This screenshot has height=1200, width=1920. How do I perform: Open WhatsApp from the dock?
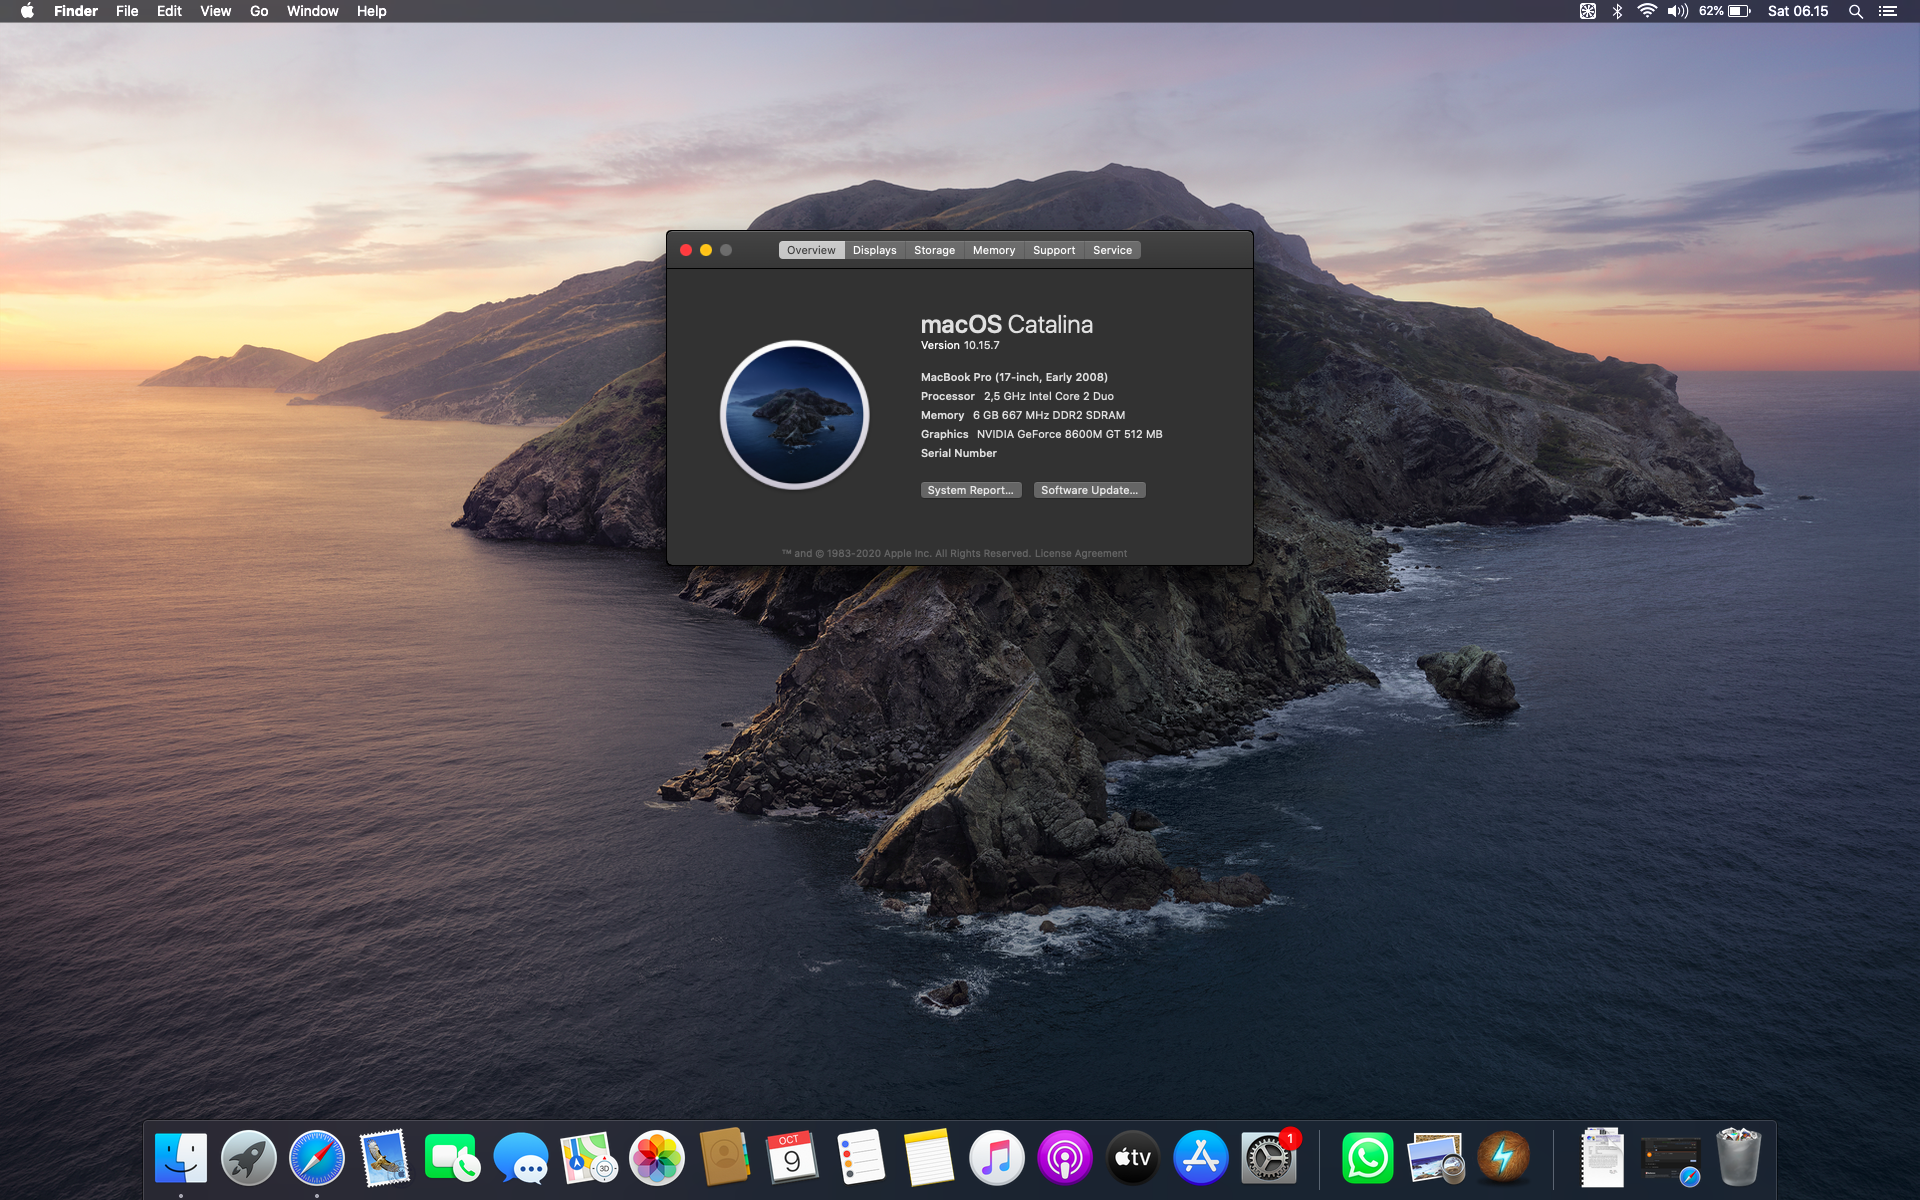[1367, 1158]
